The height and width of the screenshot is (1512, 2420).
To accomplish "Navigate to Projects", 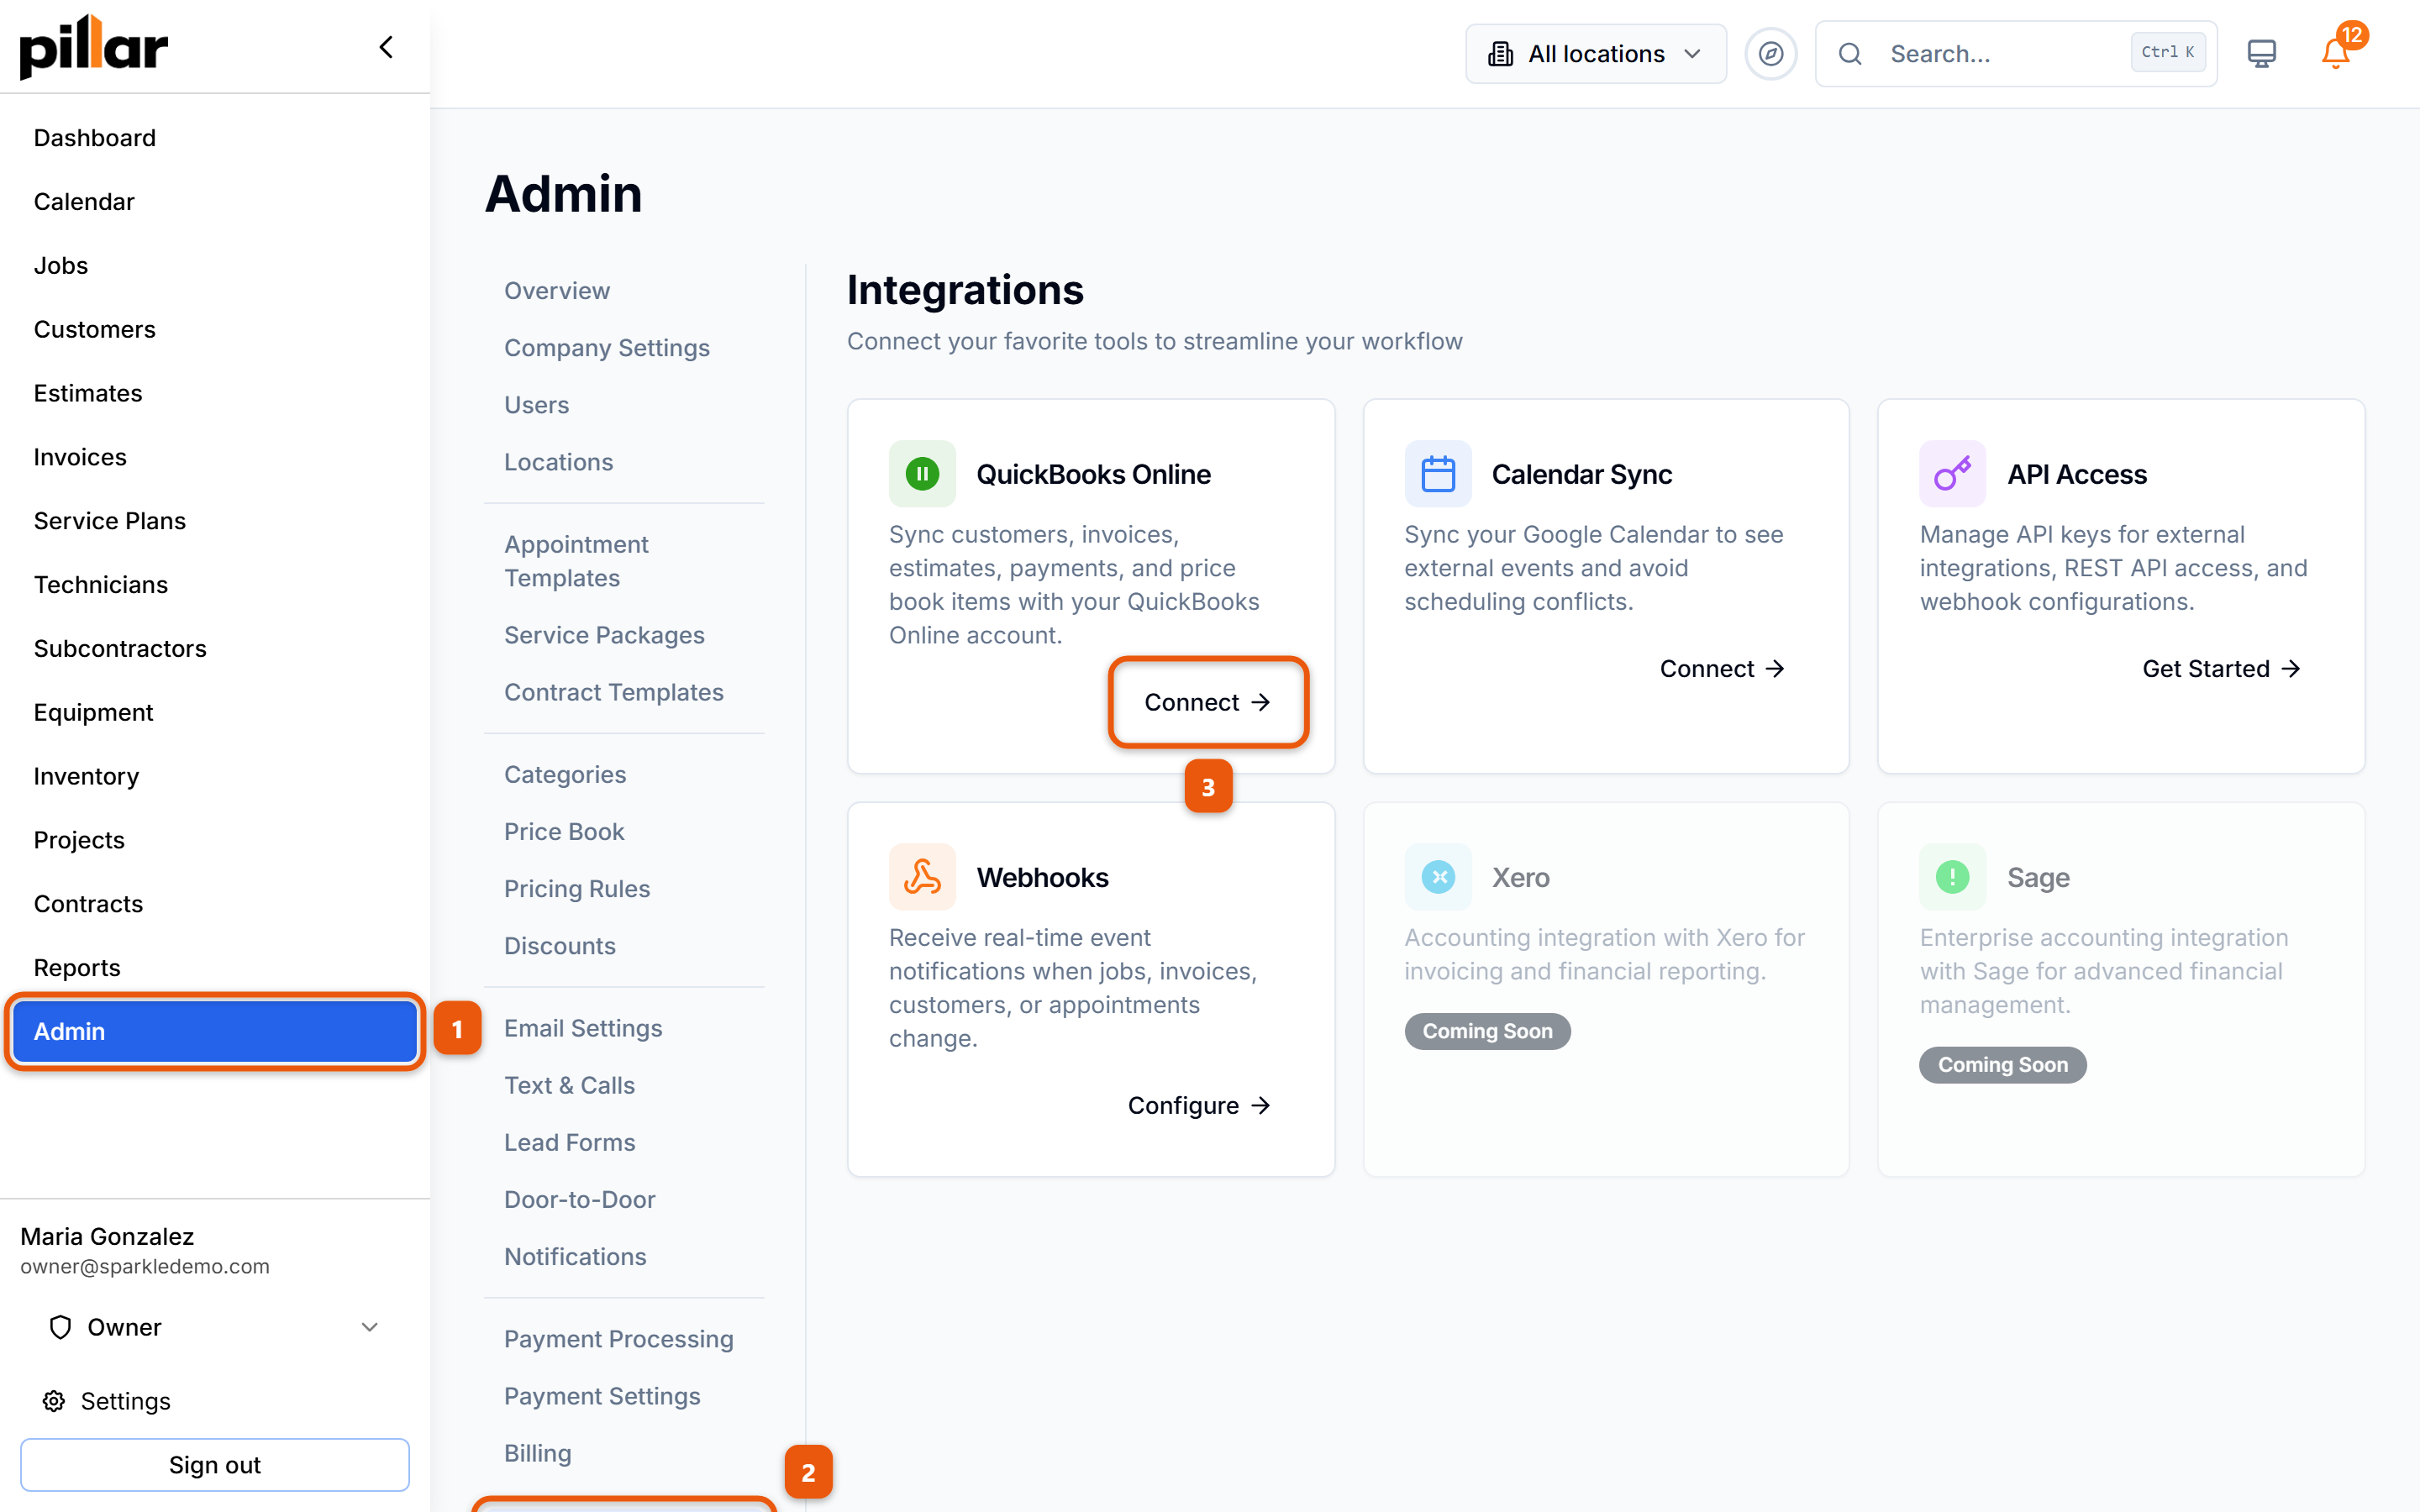I will click(215, 840).
